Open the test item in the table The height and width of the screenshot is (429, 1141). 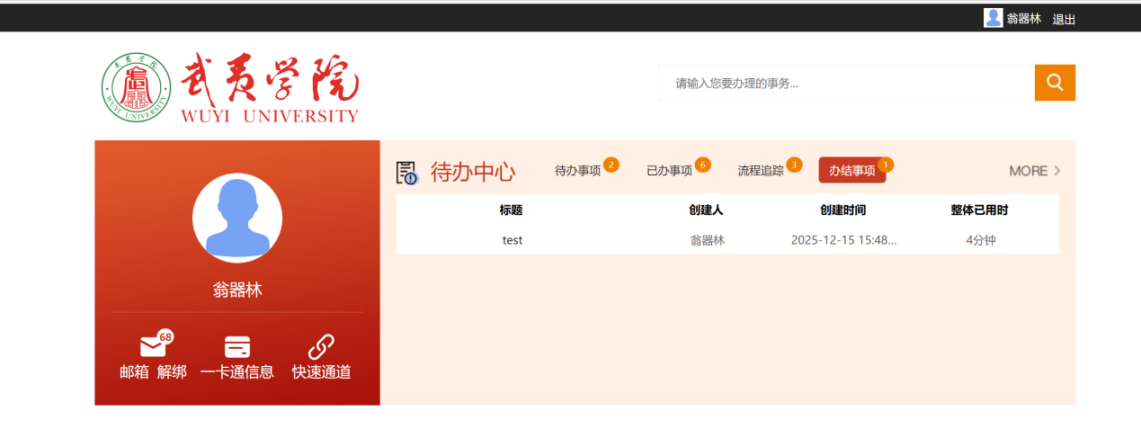click(512, 241)
